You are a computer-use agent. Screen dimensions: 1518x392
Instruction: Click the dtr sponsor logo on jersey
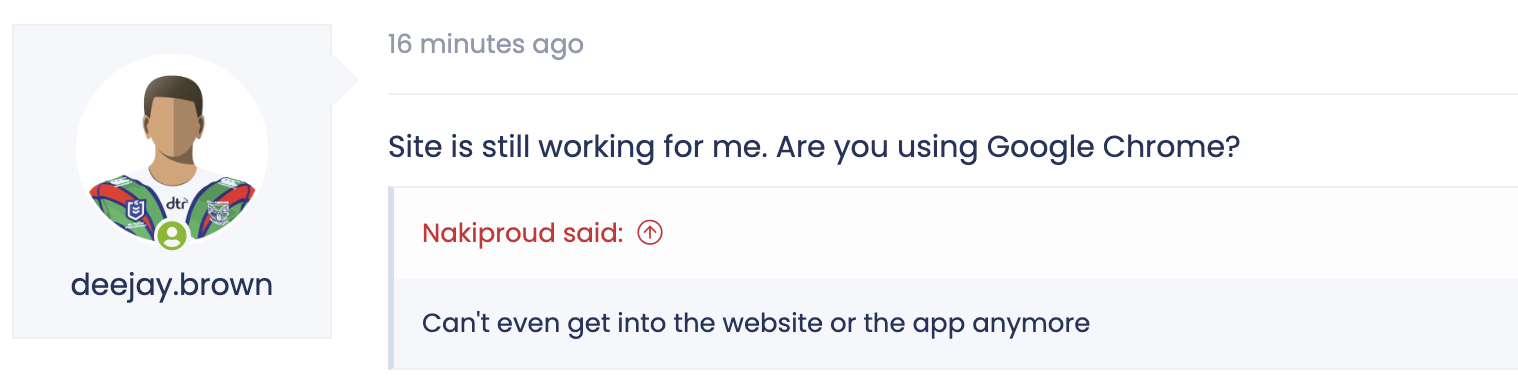(x=176, y=204)
